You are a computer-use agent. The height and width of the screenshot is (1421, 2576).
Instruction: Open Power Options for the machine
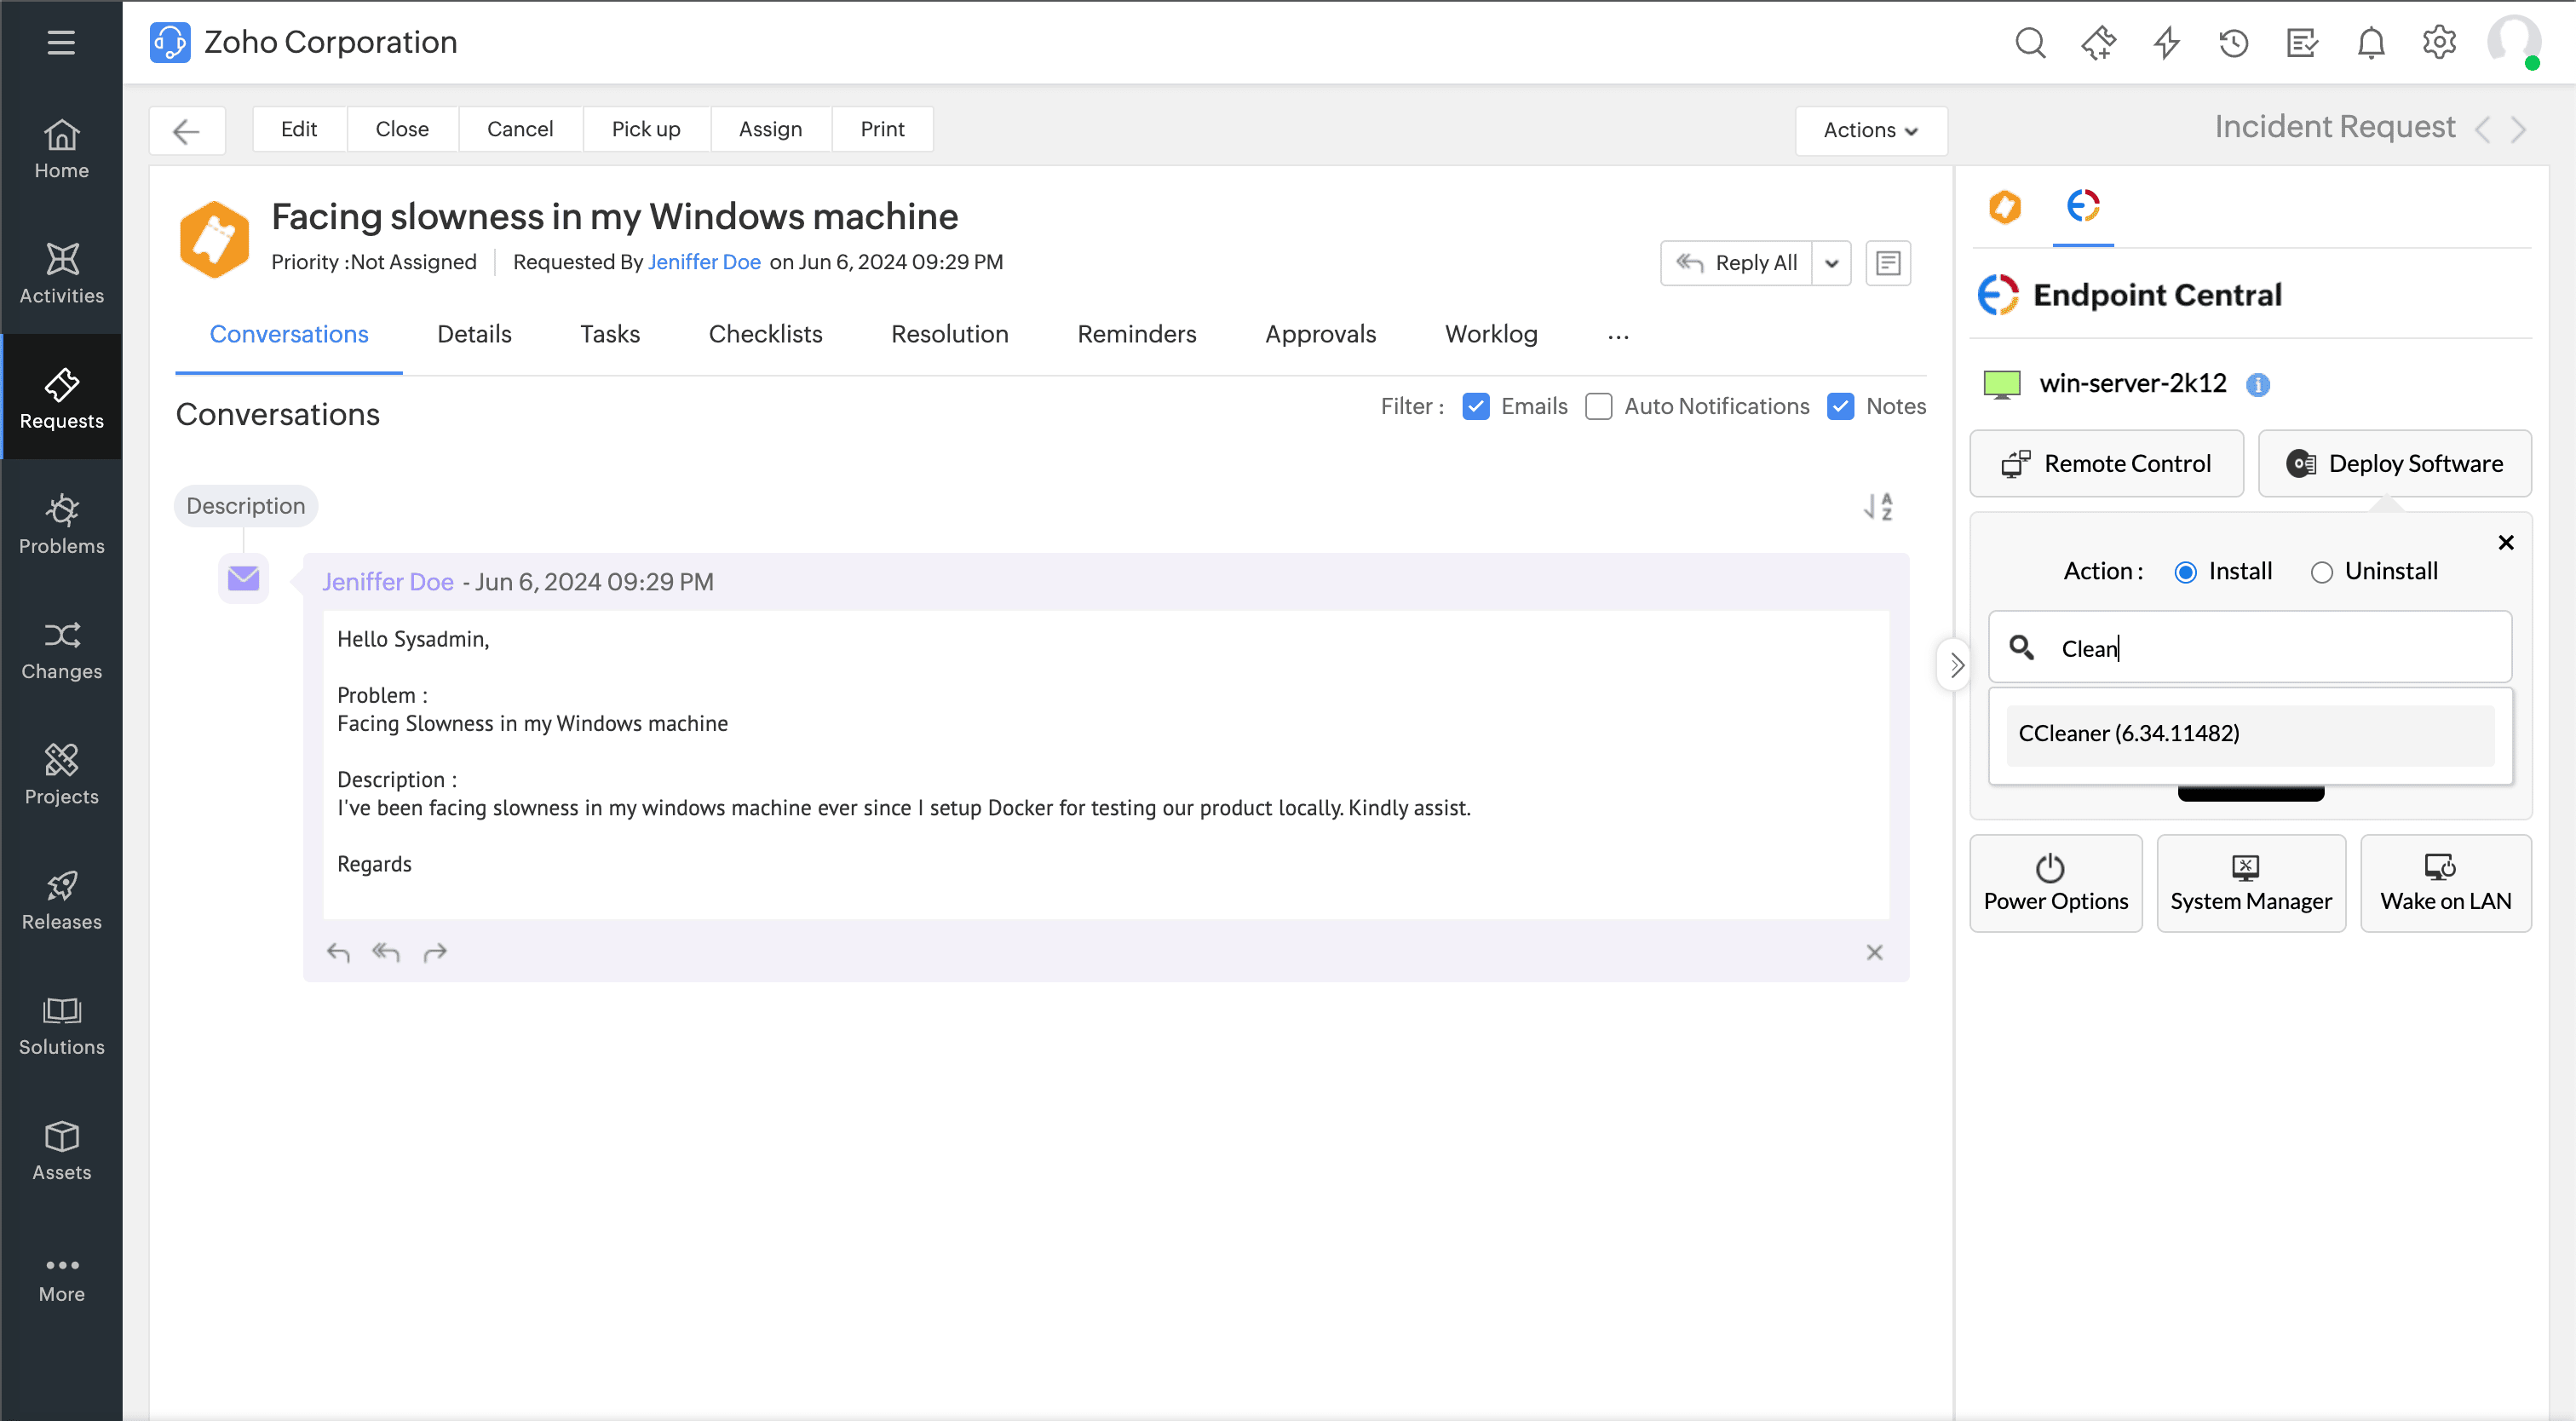coord(2056,883)
